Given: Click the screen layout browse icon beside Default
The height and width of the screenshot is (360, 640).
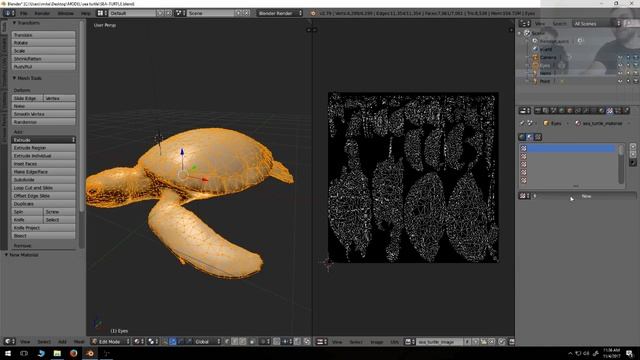Looking at the screenshot, I should (101, 13).
